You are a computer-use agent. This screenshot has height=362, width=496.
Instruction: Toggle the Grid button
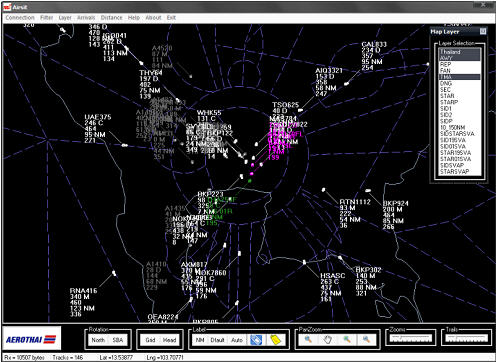click(150, 340)
